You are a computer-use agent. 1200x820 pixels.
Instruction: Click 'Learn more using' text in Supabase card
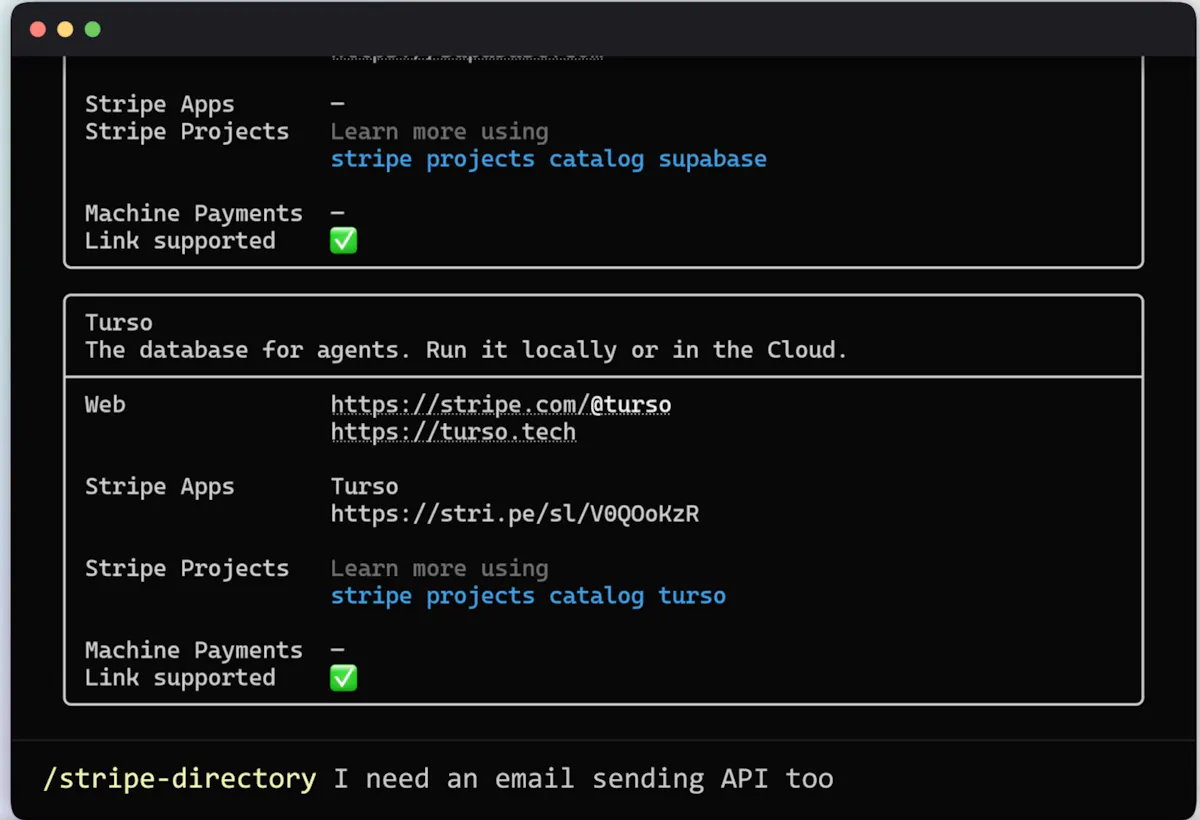(x=440, y=132)
